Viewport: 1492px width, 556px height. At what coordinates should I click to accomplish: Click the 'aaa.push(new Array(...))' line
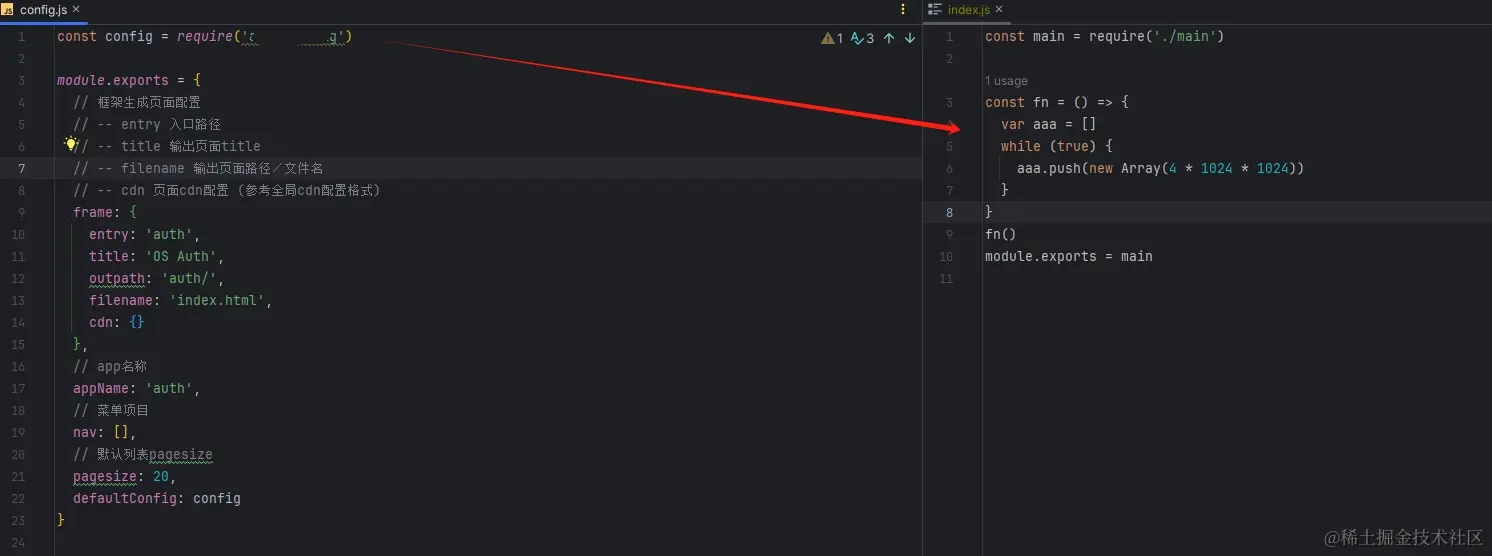coord(1161,168)
